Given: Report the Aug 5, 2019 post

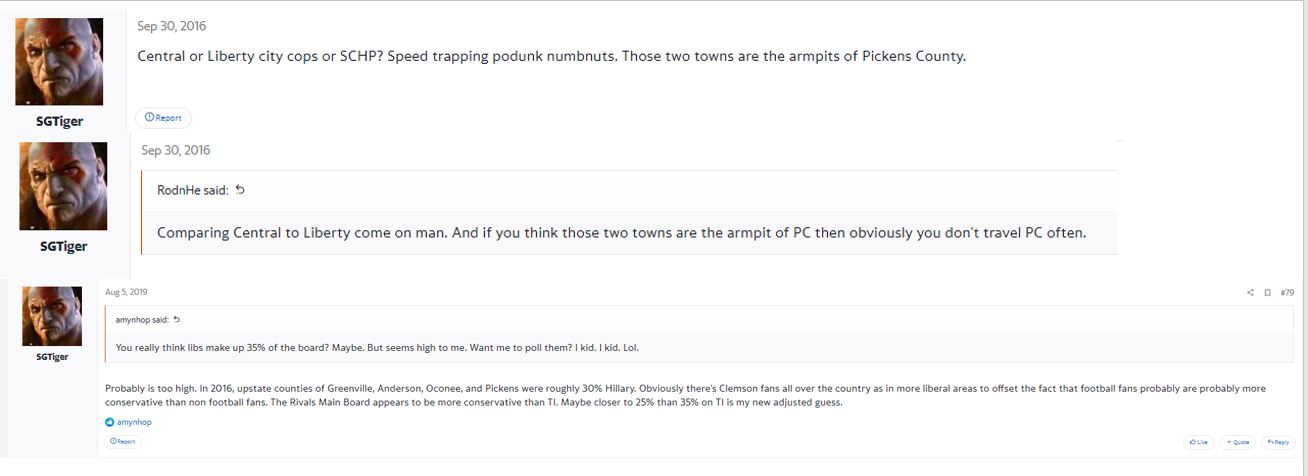Looking at the screenshot, I should (123, 441).
